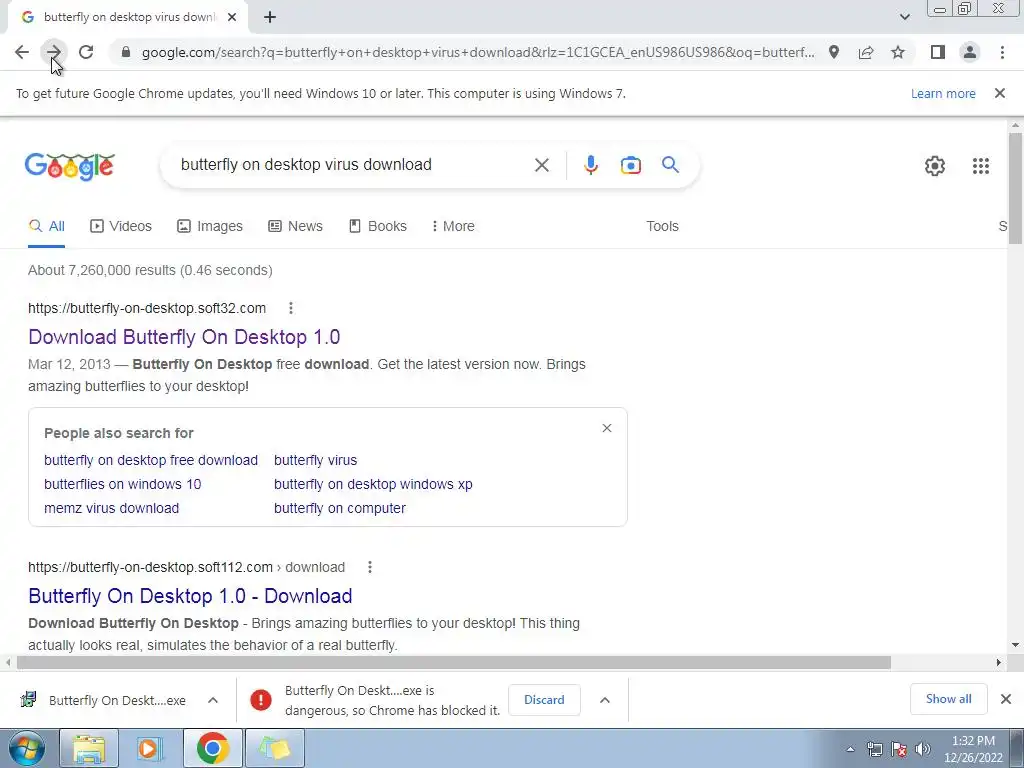Show hidden system tray icons arrow
Screen dimensions: 1024x768
[850, 749]
